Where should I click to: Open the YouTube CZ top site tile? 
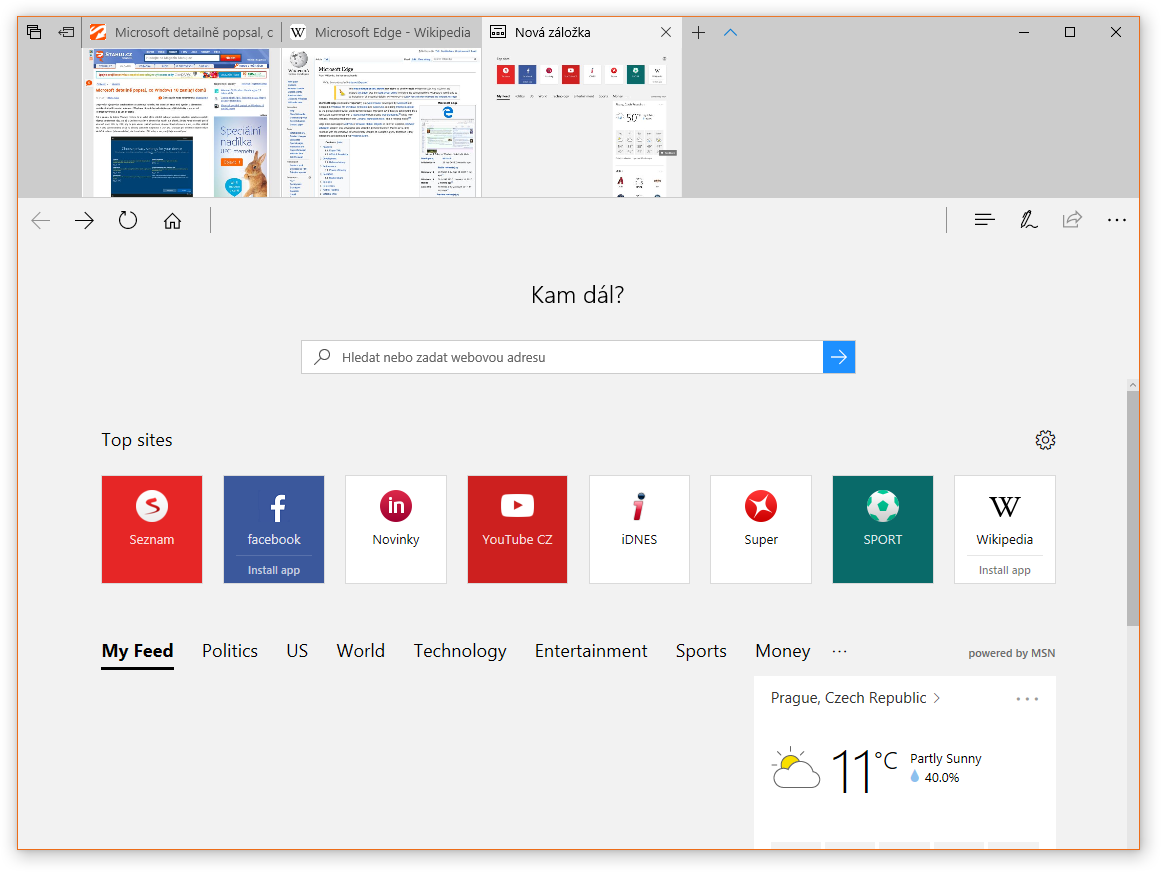pyautogui.click(x=518, y=529)
